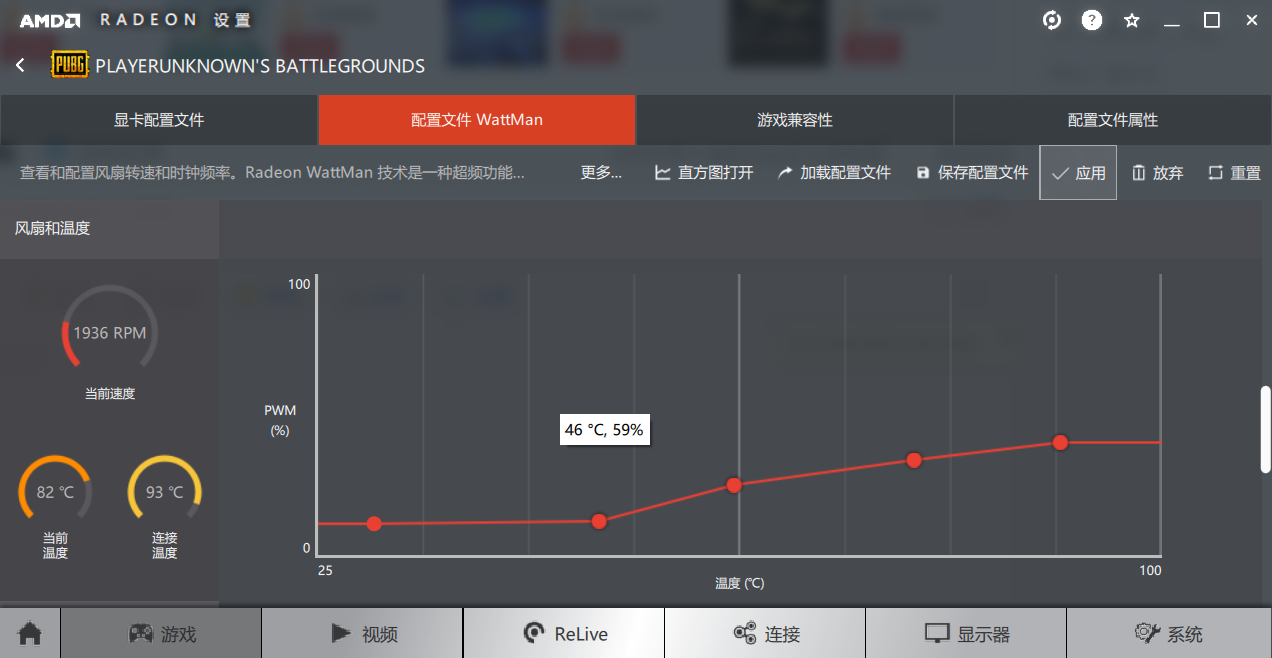The width and height of the screenshot is (1272, 658).
Task: Click the favorites star icon
Action: (x=1132, y=20)
